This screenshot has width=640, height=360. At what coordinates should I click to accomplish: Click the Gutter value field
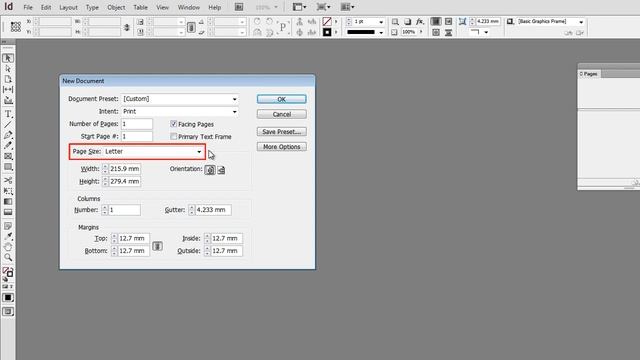(213, 210)
